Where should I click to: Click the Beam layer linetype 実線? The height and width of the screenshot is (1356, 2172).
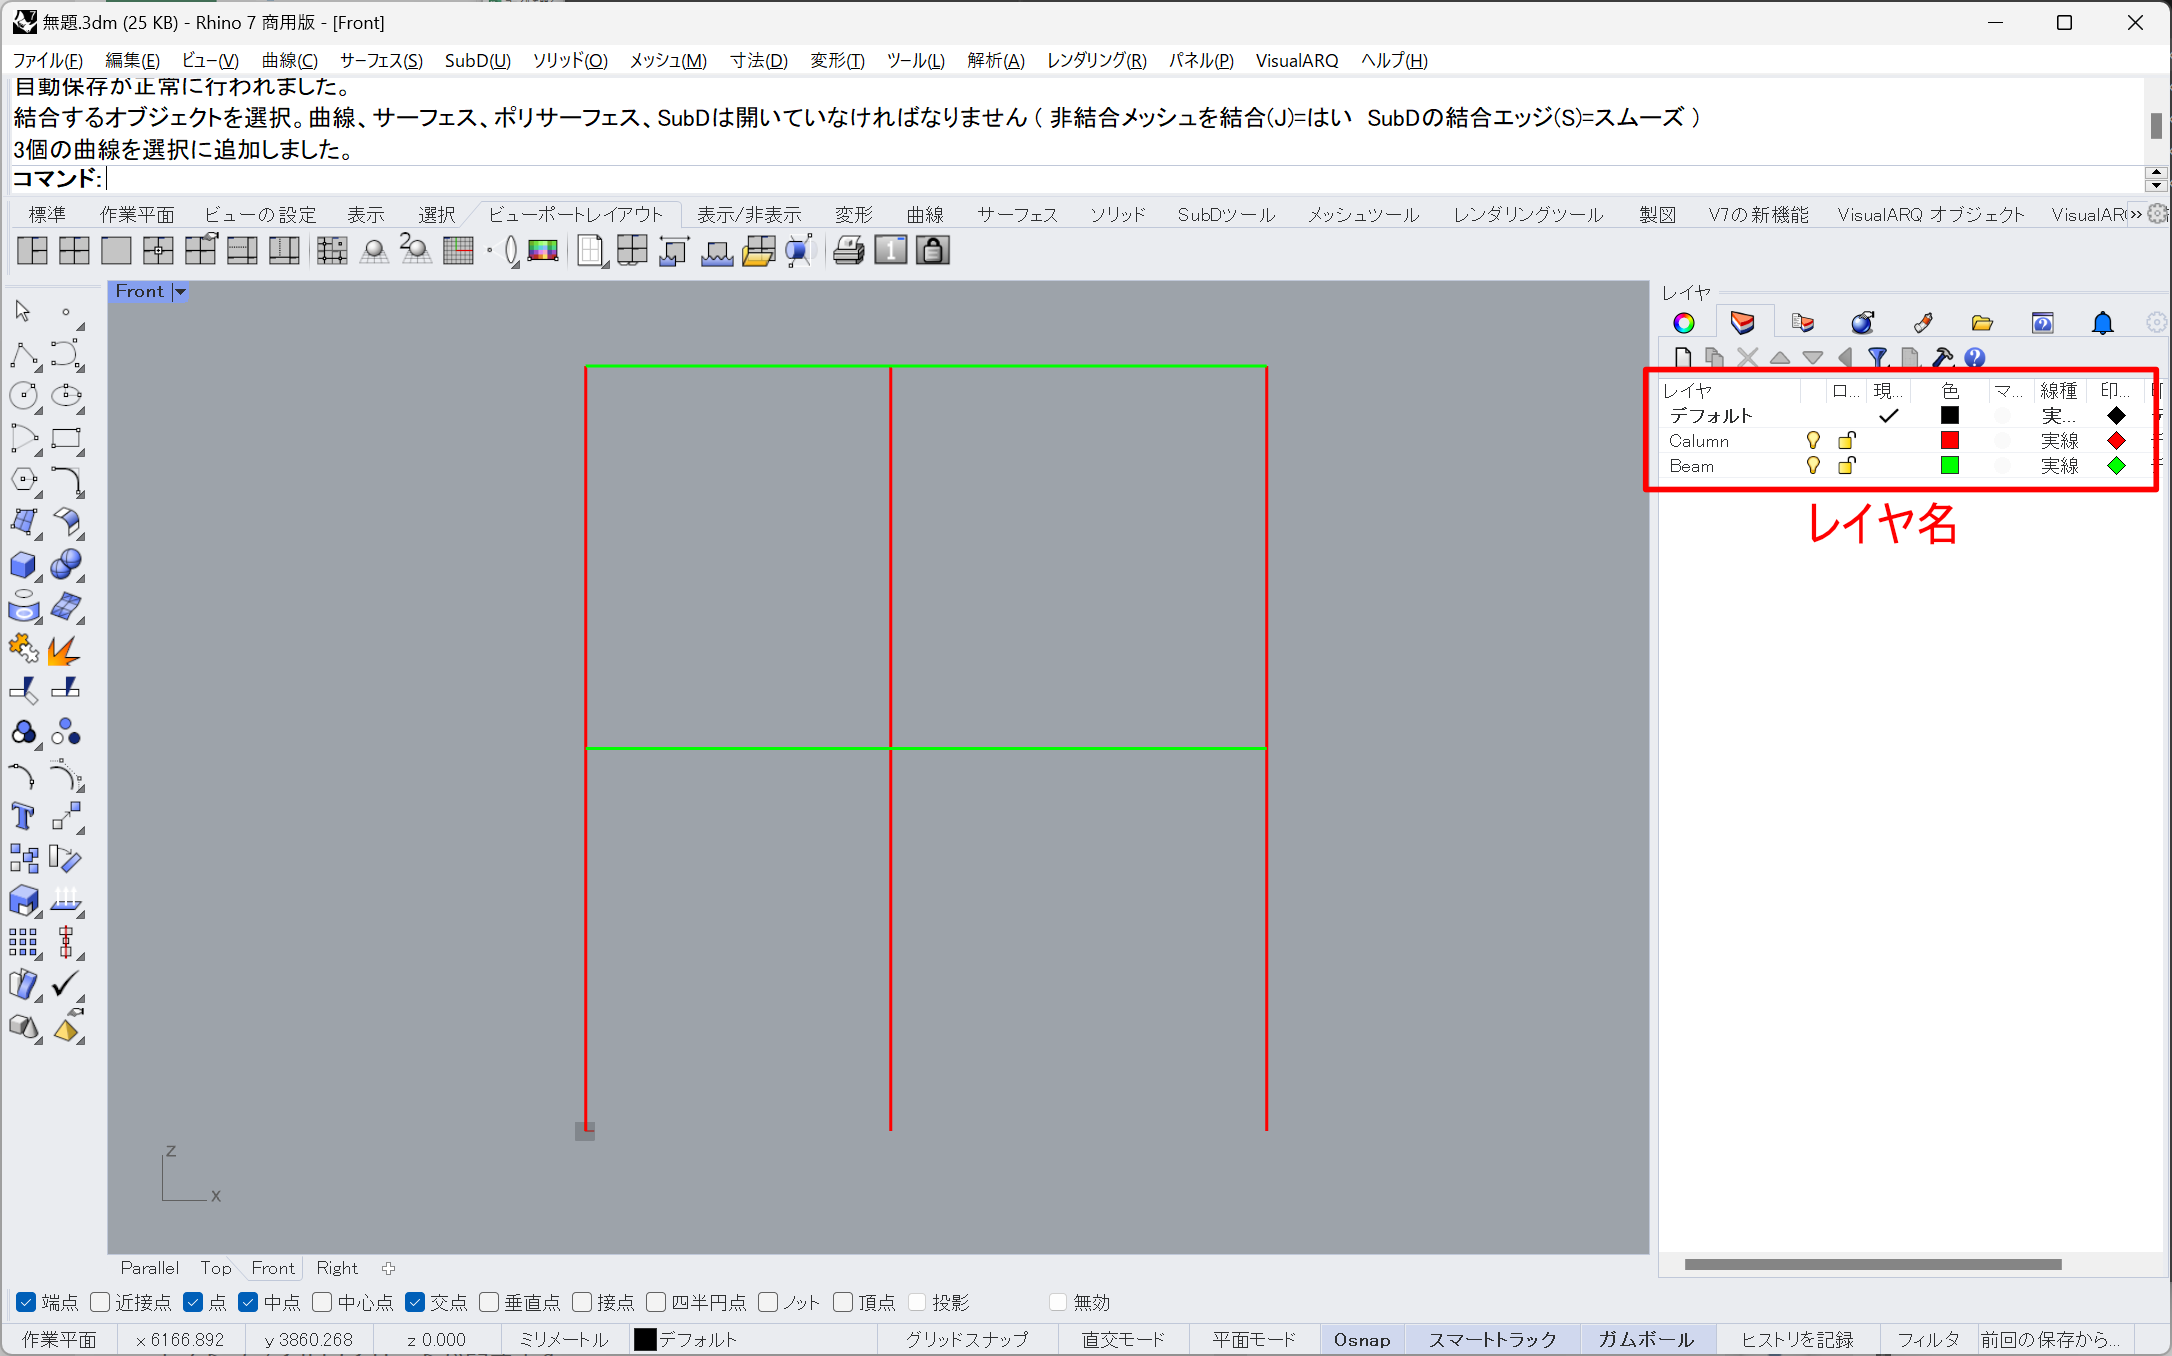(2059, 466)
